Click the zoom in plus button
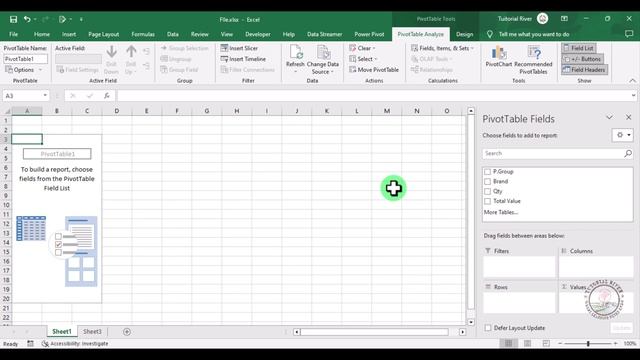The width and height of the screenshot is (640, 360). 616,344
